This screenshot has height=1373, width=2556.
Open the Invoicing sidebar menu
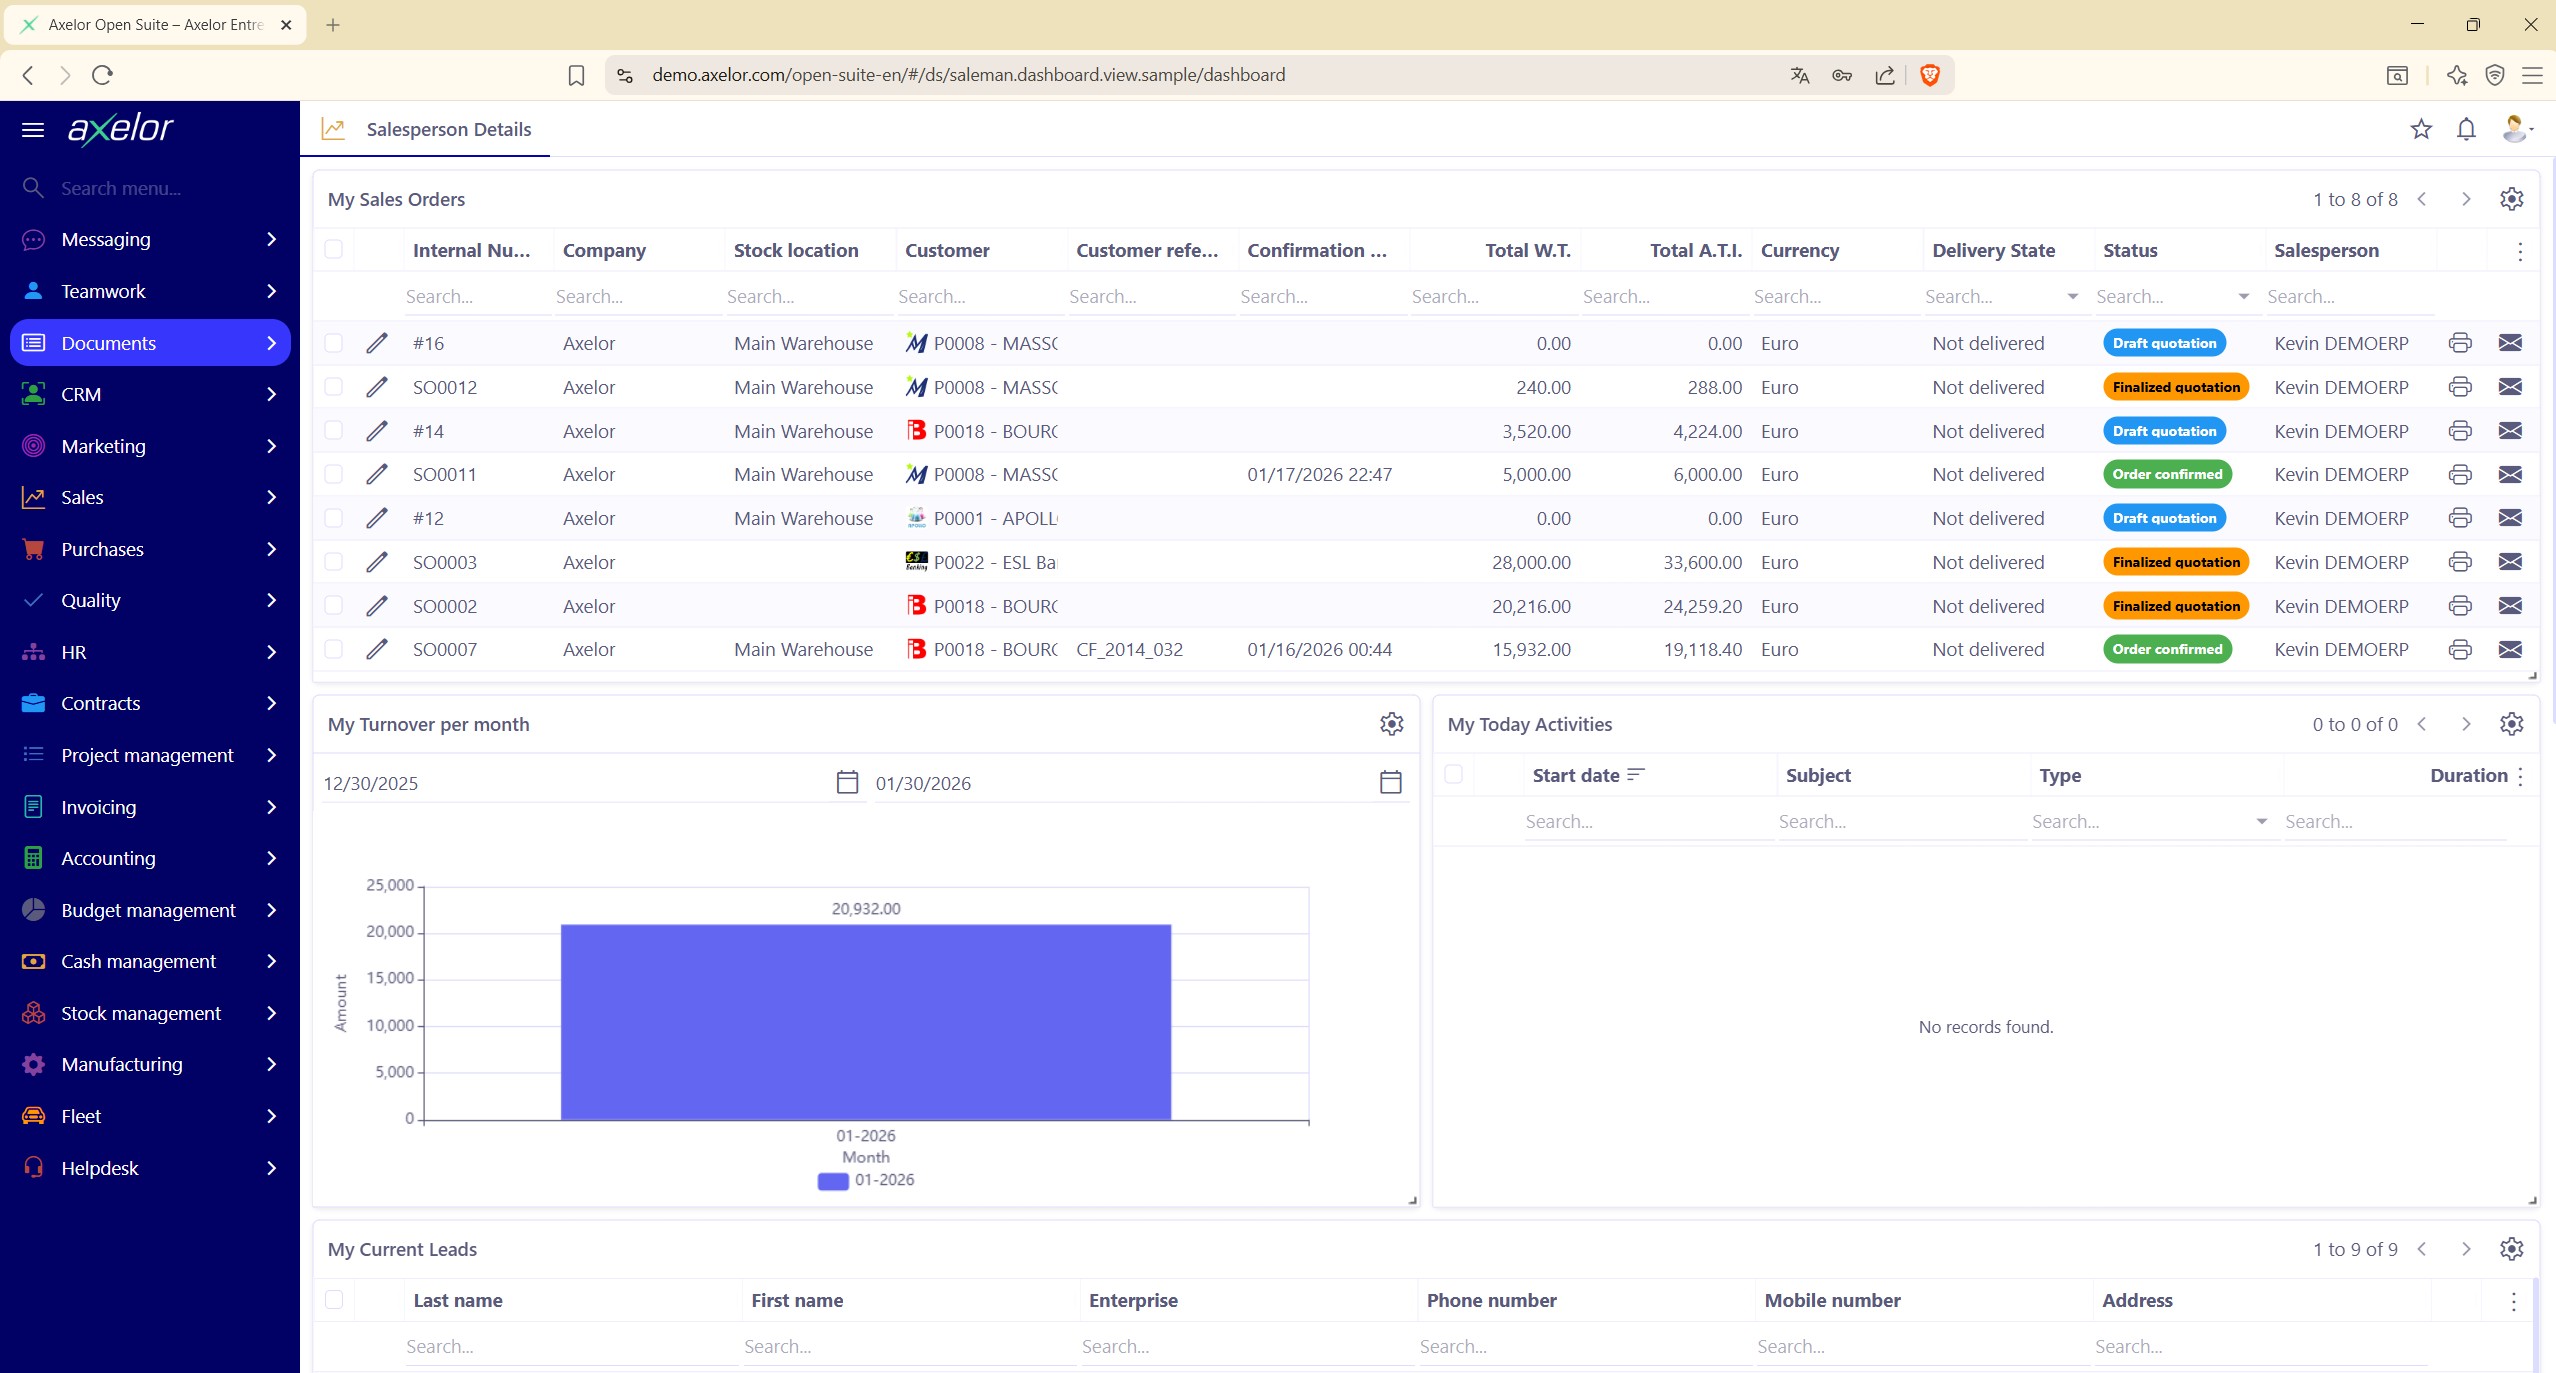point(150,807)
